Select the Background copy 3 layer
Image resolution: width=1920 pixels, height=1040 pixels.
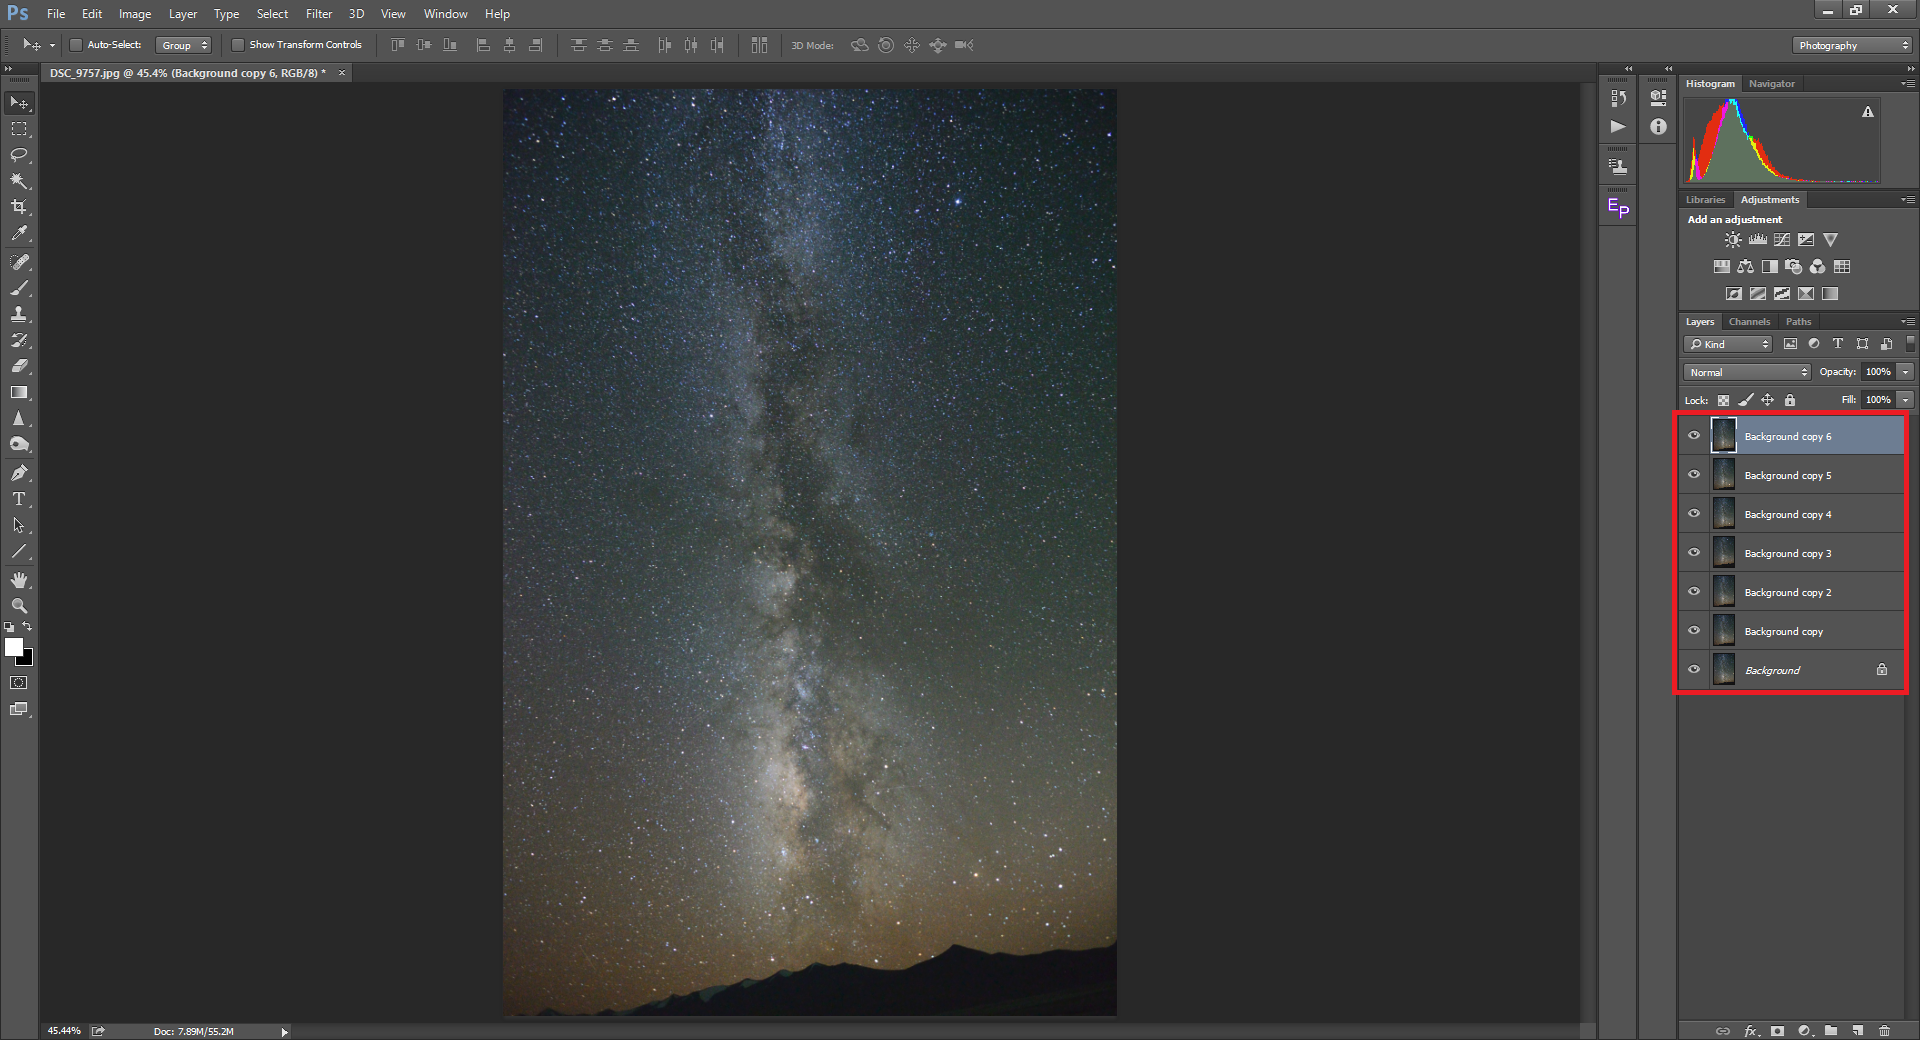pos(1788,553)
